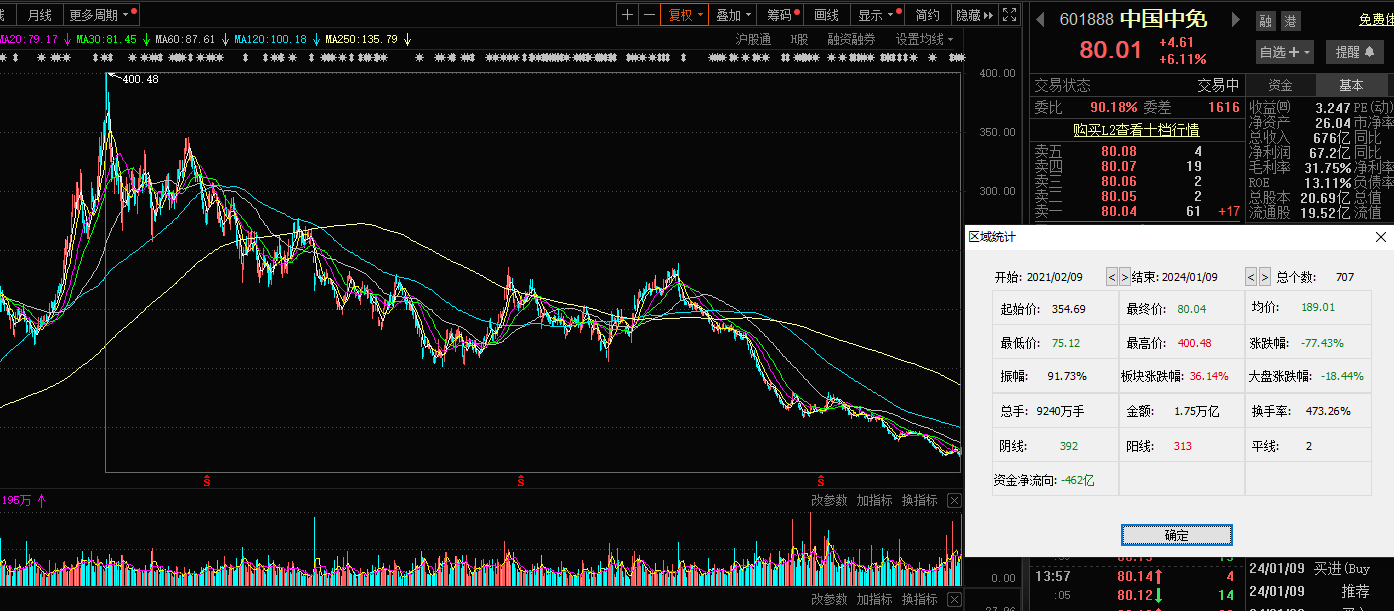1394x611 pixels.
Task: Click the 提醒 bell alert button
Action: [x=1355, y=52]
